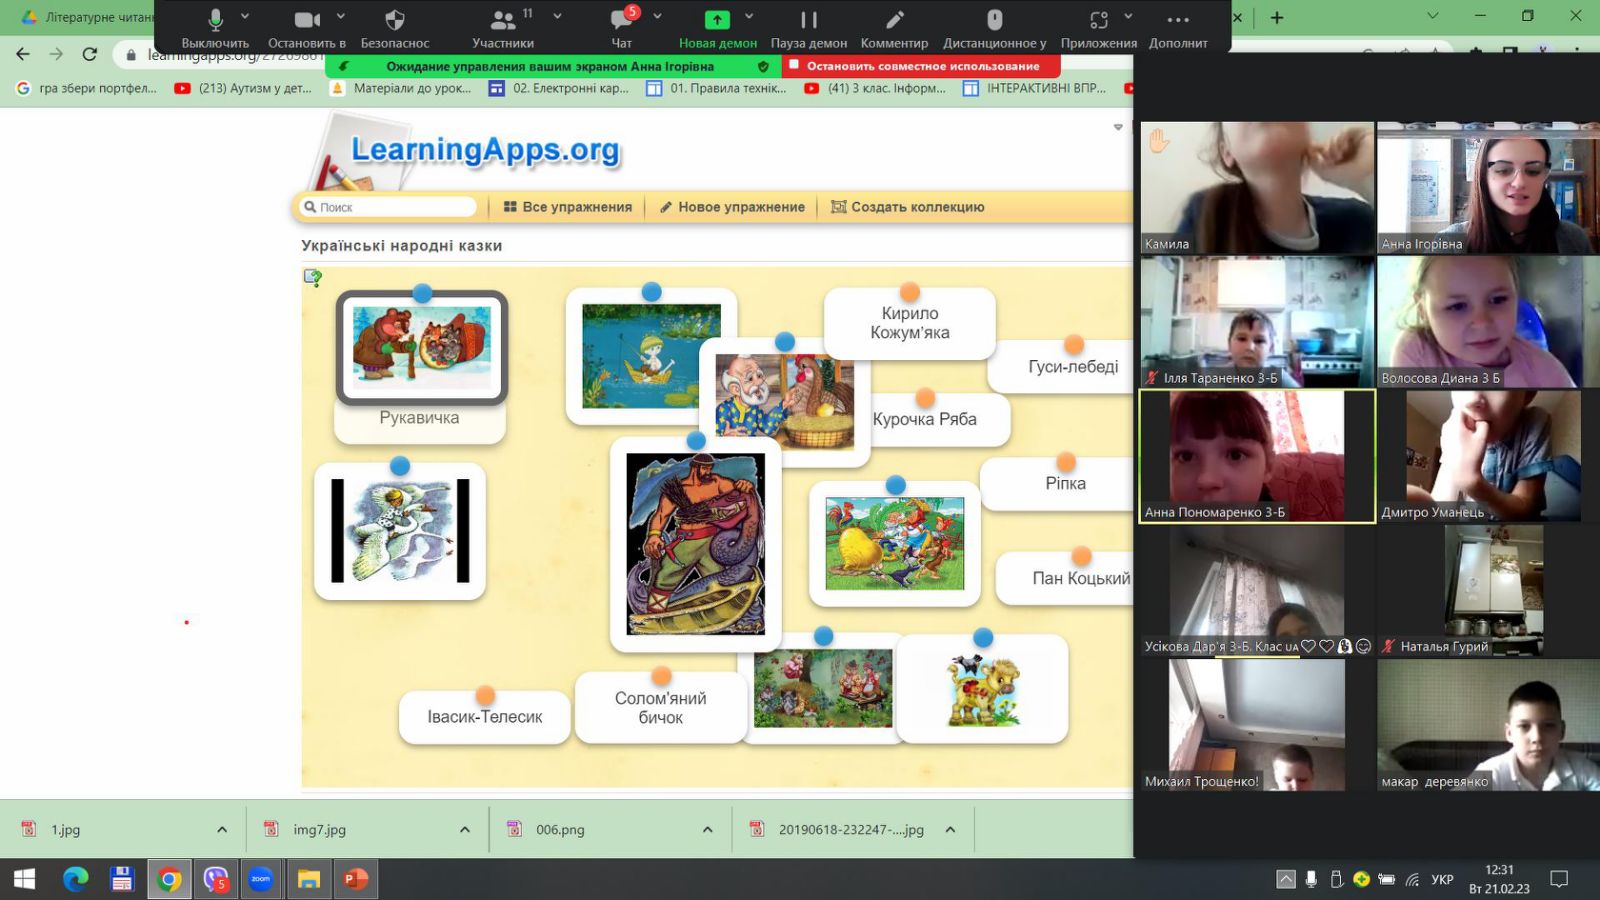This screenshot has height=900, width=1600.
Task: Open download options for 1.jpg
Action: coord(222,829)
